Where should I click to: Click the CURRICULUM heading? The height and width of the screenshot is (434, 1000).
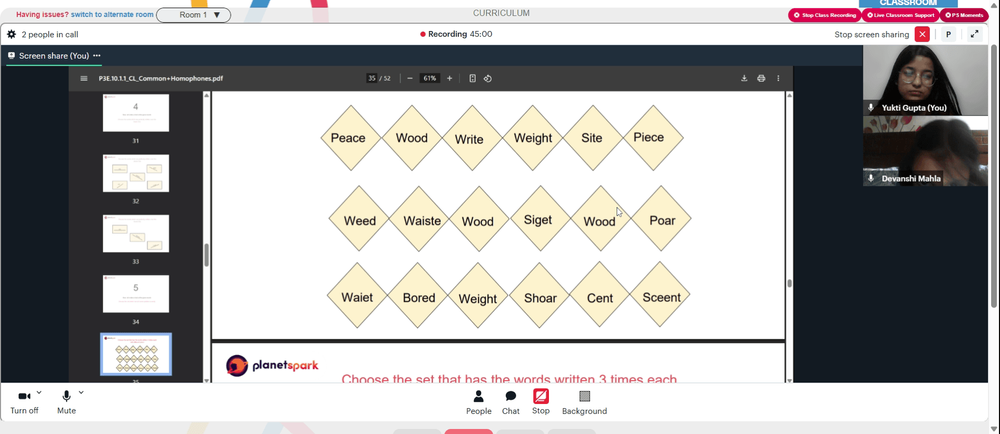coord(501,13)
